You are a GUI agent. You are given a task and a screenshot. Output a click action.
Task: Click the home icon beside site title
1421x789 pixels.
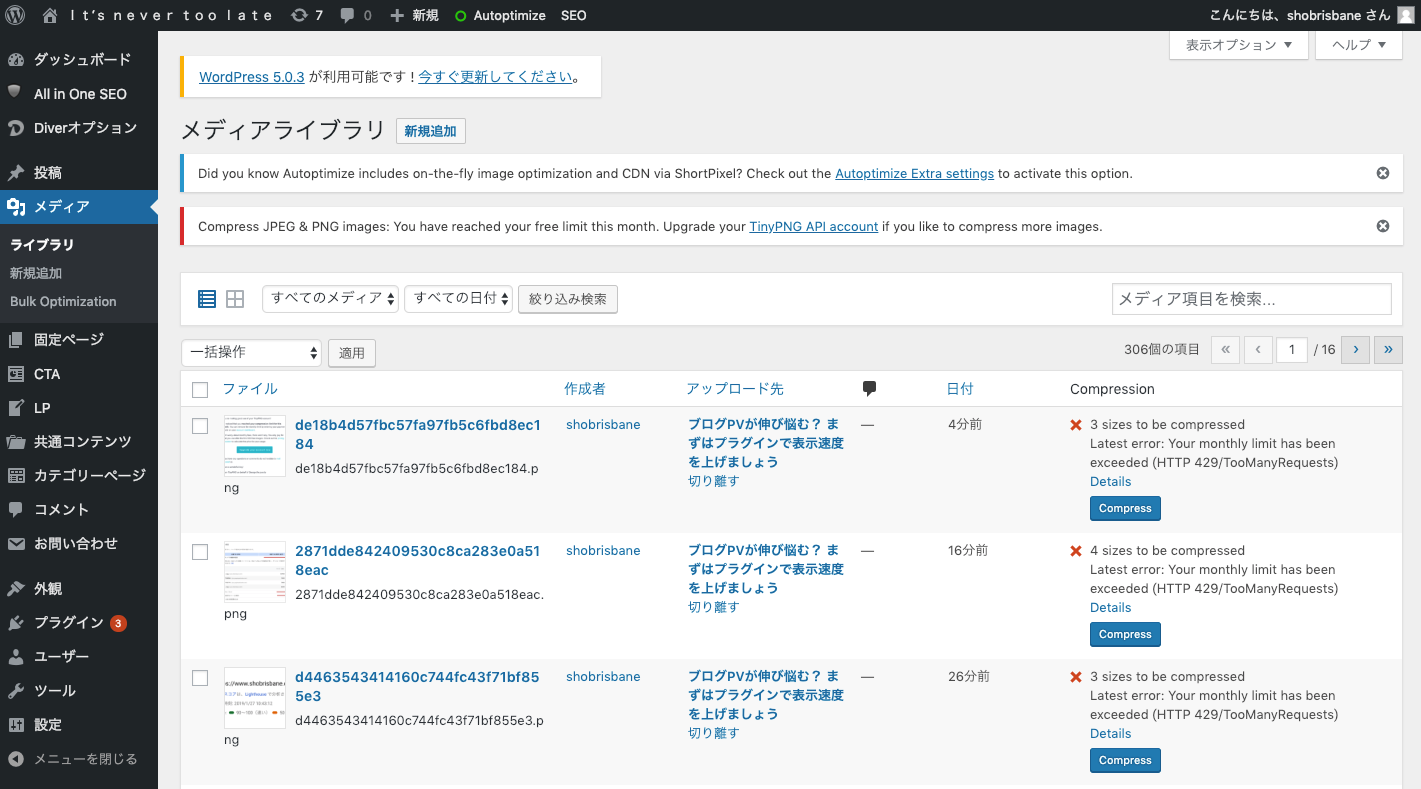point(50,15)
